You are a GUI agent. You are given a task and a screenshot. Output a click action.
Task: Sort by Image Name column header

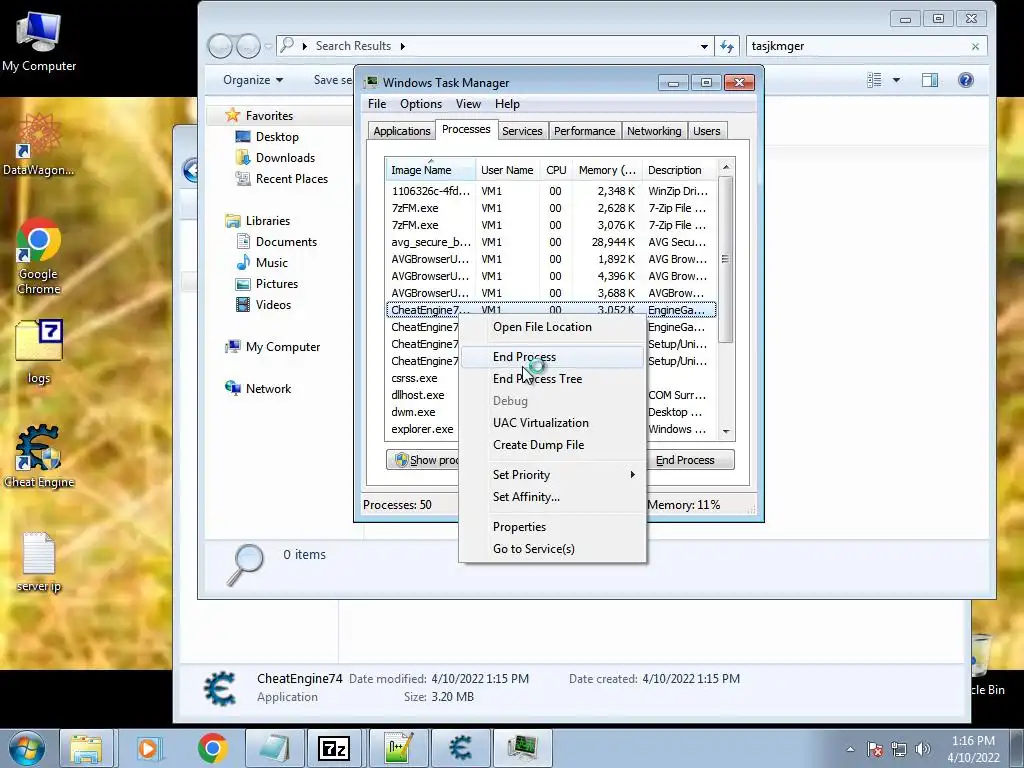point(430,170)
